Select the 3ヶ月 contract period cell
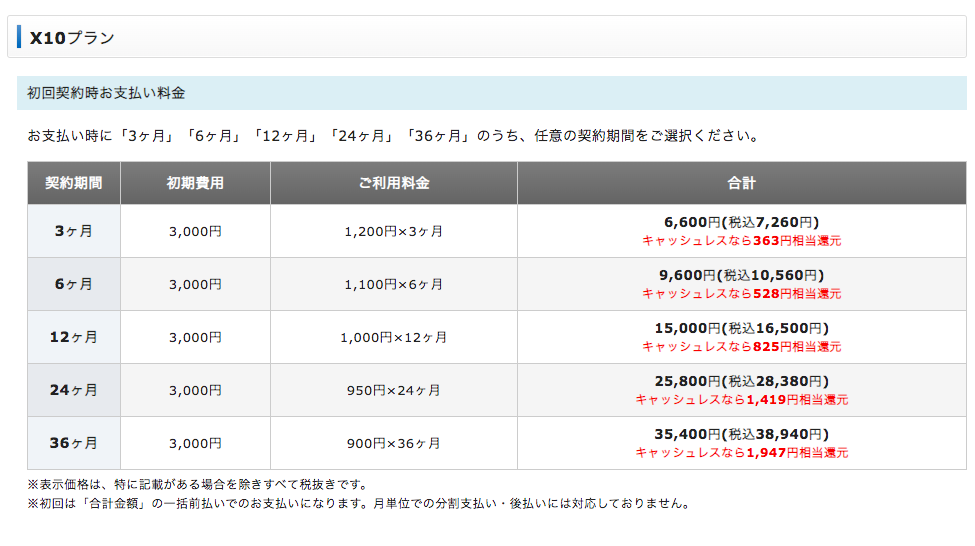Screen dimensions: 975x546 (x=73, y=231)
